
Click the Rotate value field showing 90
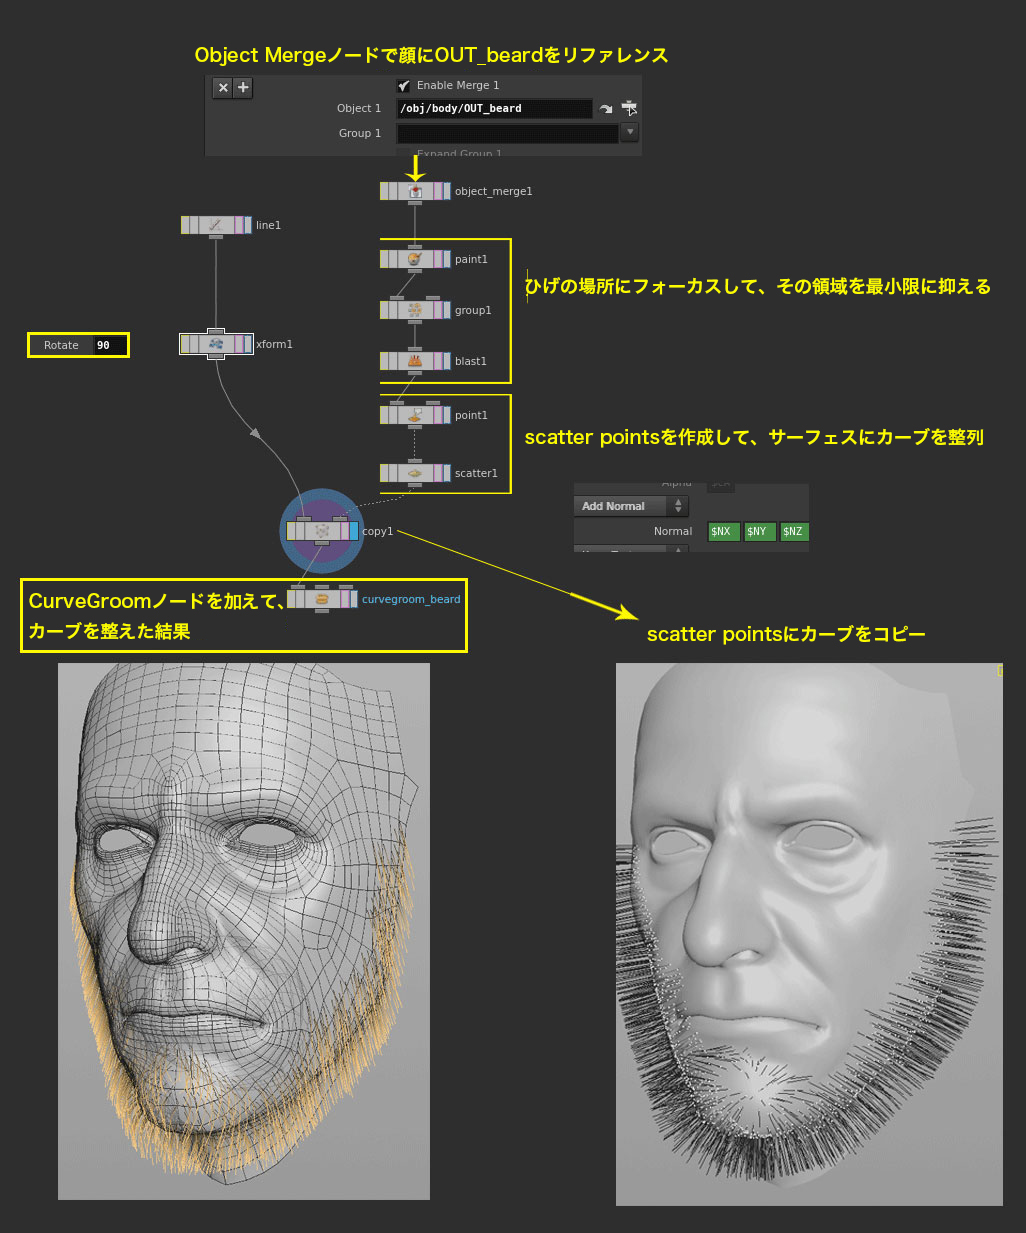[x=109, y=345]
